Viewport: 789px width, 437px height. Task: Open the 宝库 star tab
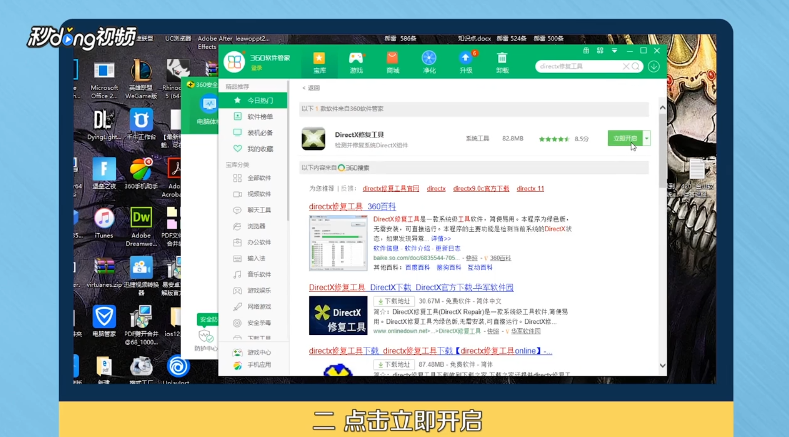319,62
